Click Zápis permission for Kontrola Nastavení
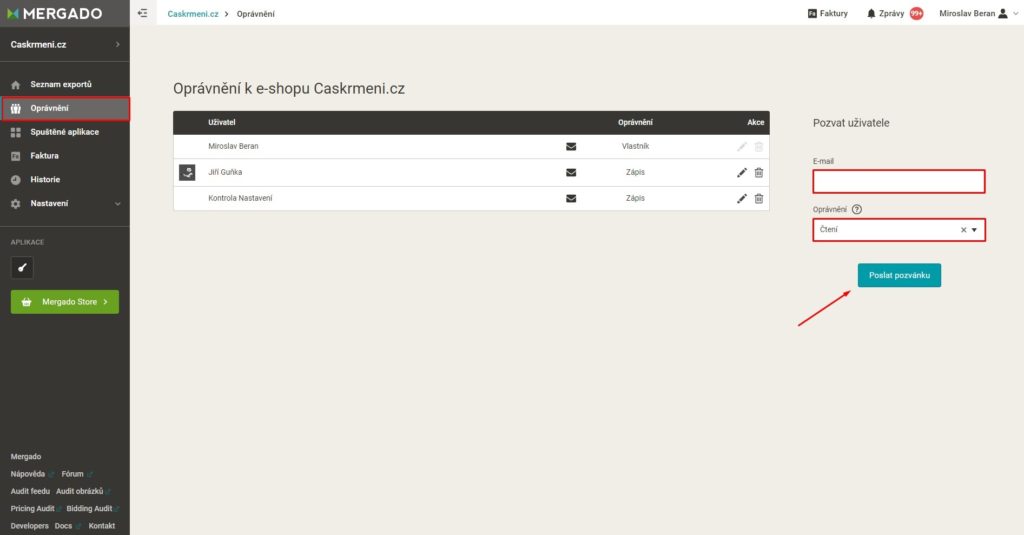Viewport: 1024px width, 535px height. tap(635, 199)
